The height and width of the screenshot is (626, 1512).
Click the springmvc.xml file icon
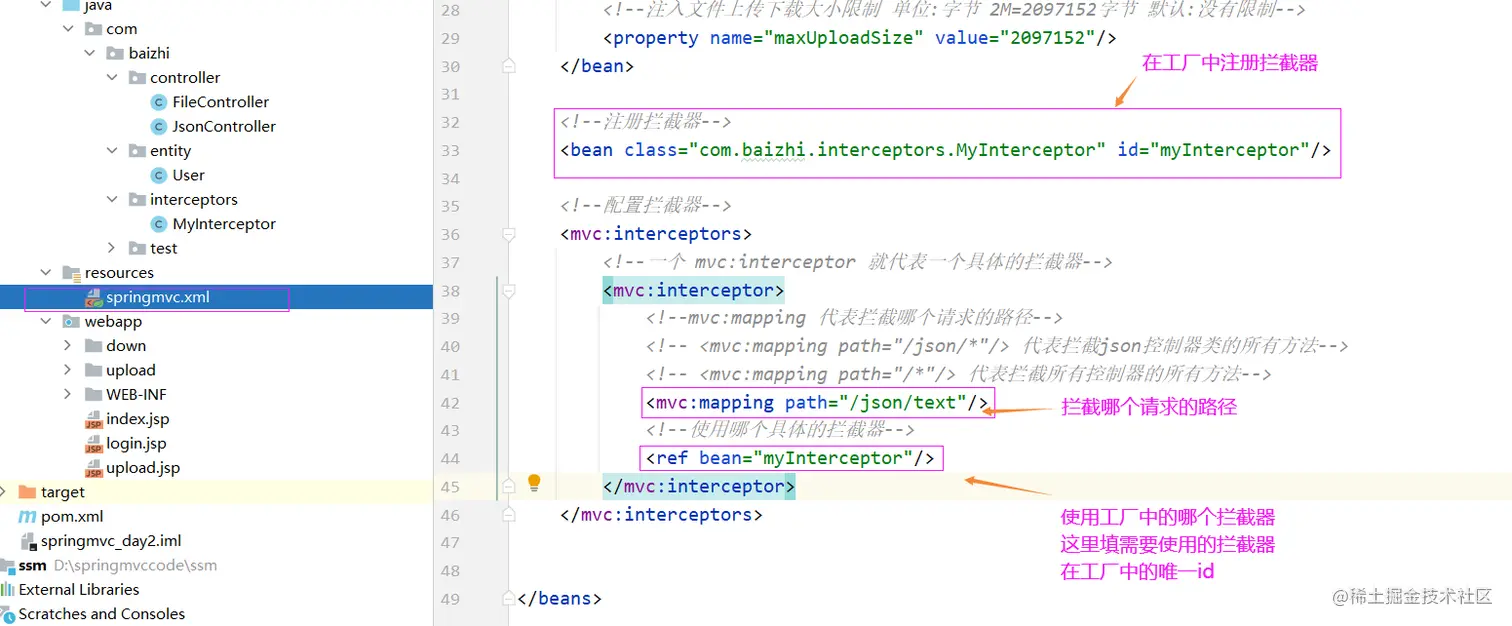pyautogui.click(x=94, y=297)
